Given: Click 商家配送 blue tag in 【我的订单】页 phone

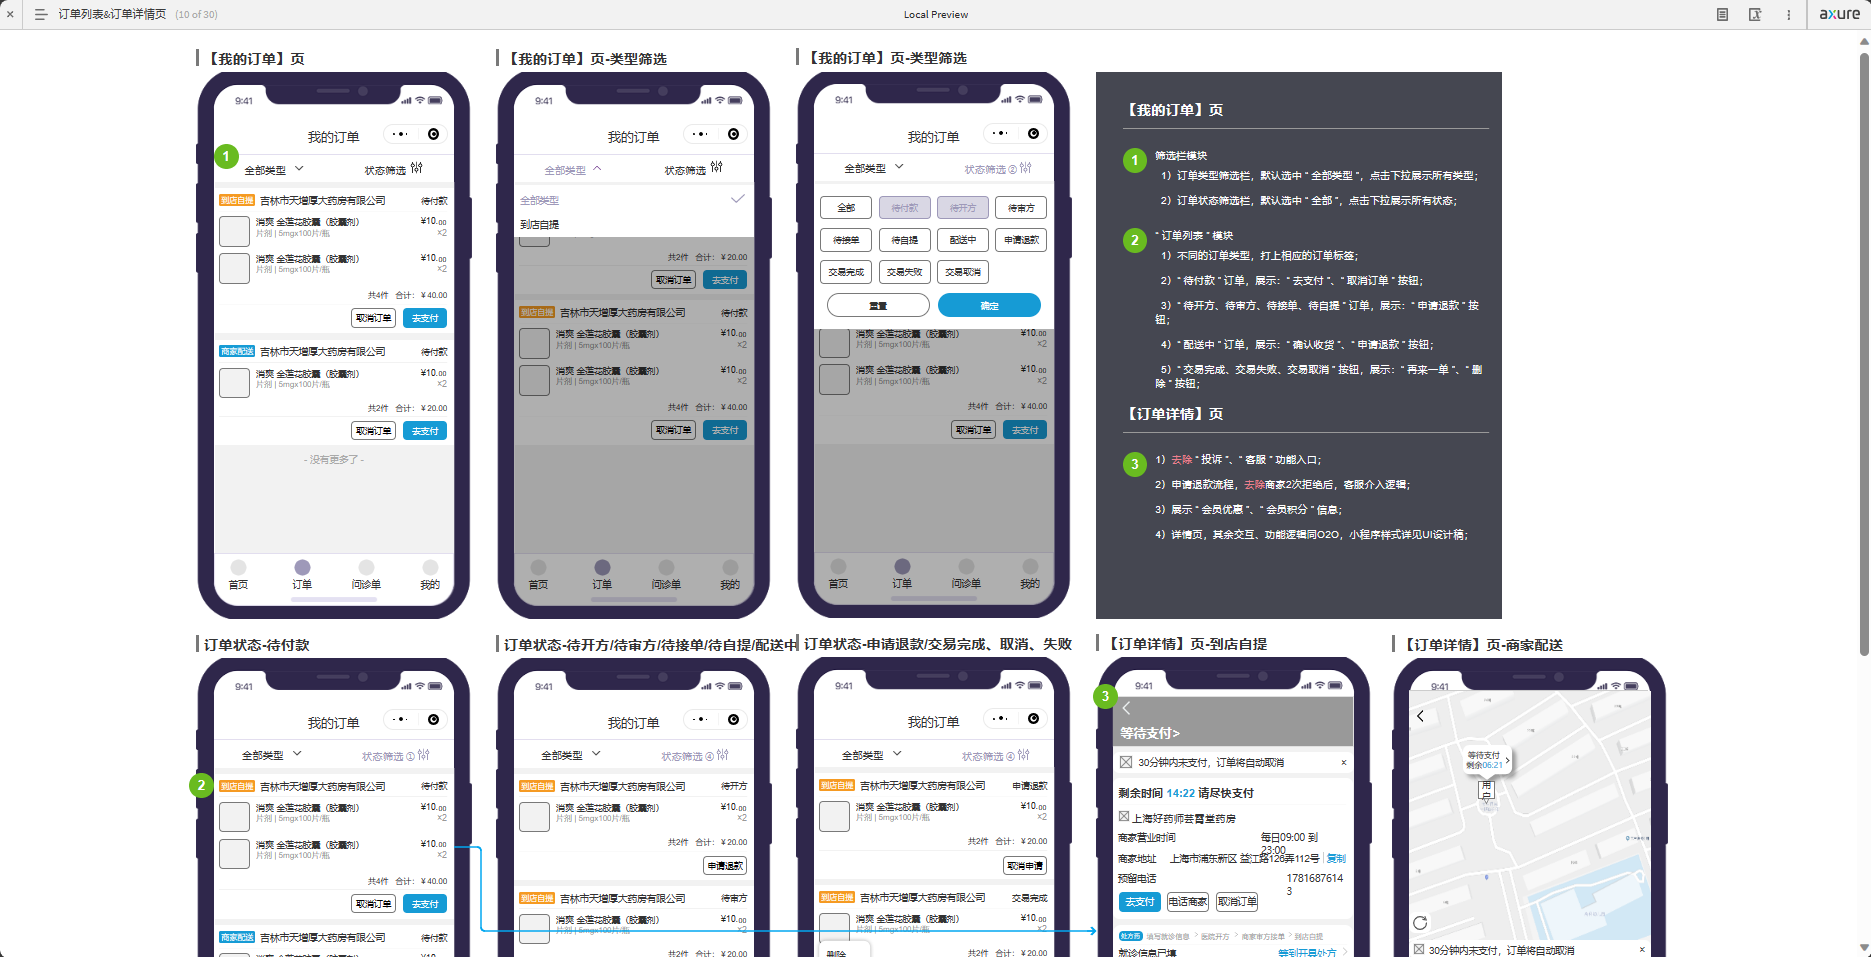Looking at the screenshot, I should tap(237, 351).
